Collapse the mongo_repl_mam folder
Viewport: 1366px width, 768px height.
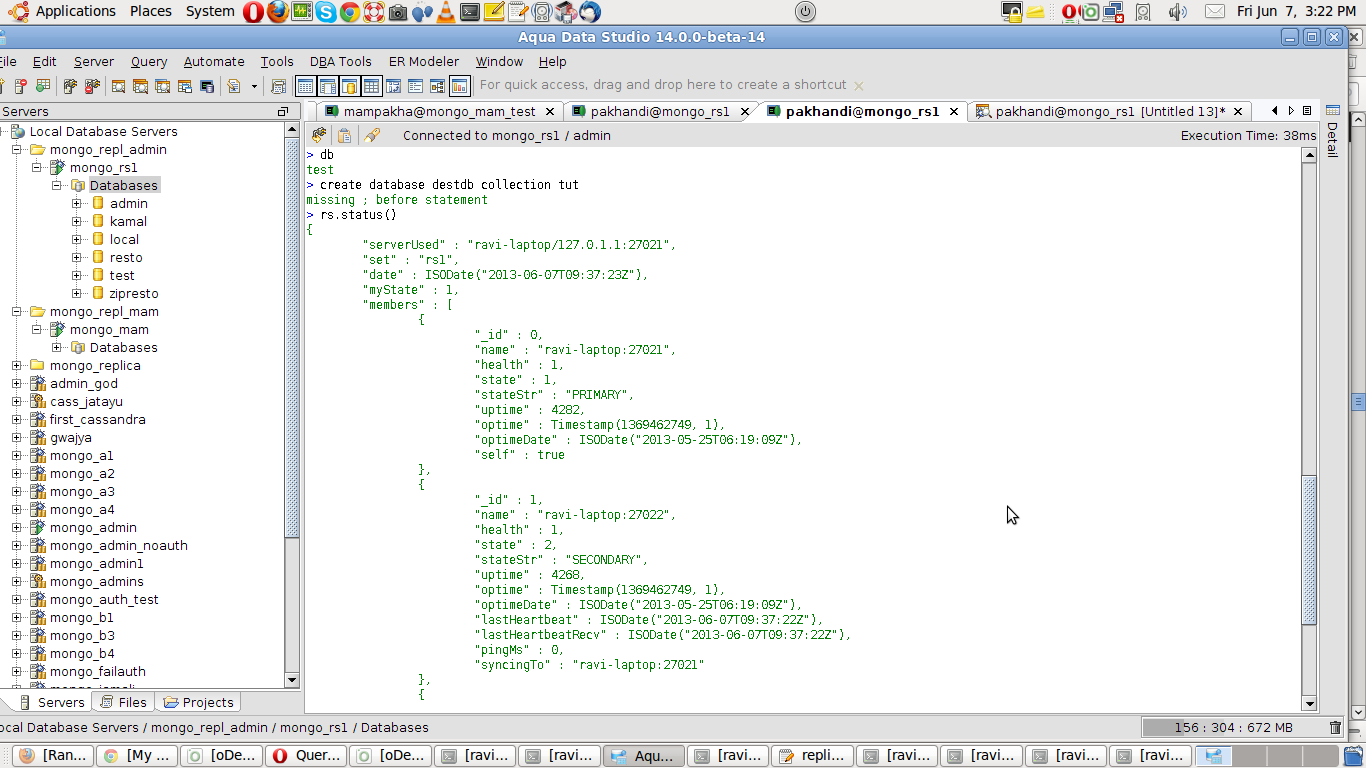pyautogui.click(x=17, y=312)
